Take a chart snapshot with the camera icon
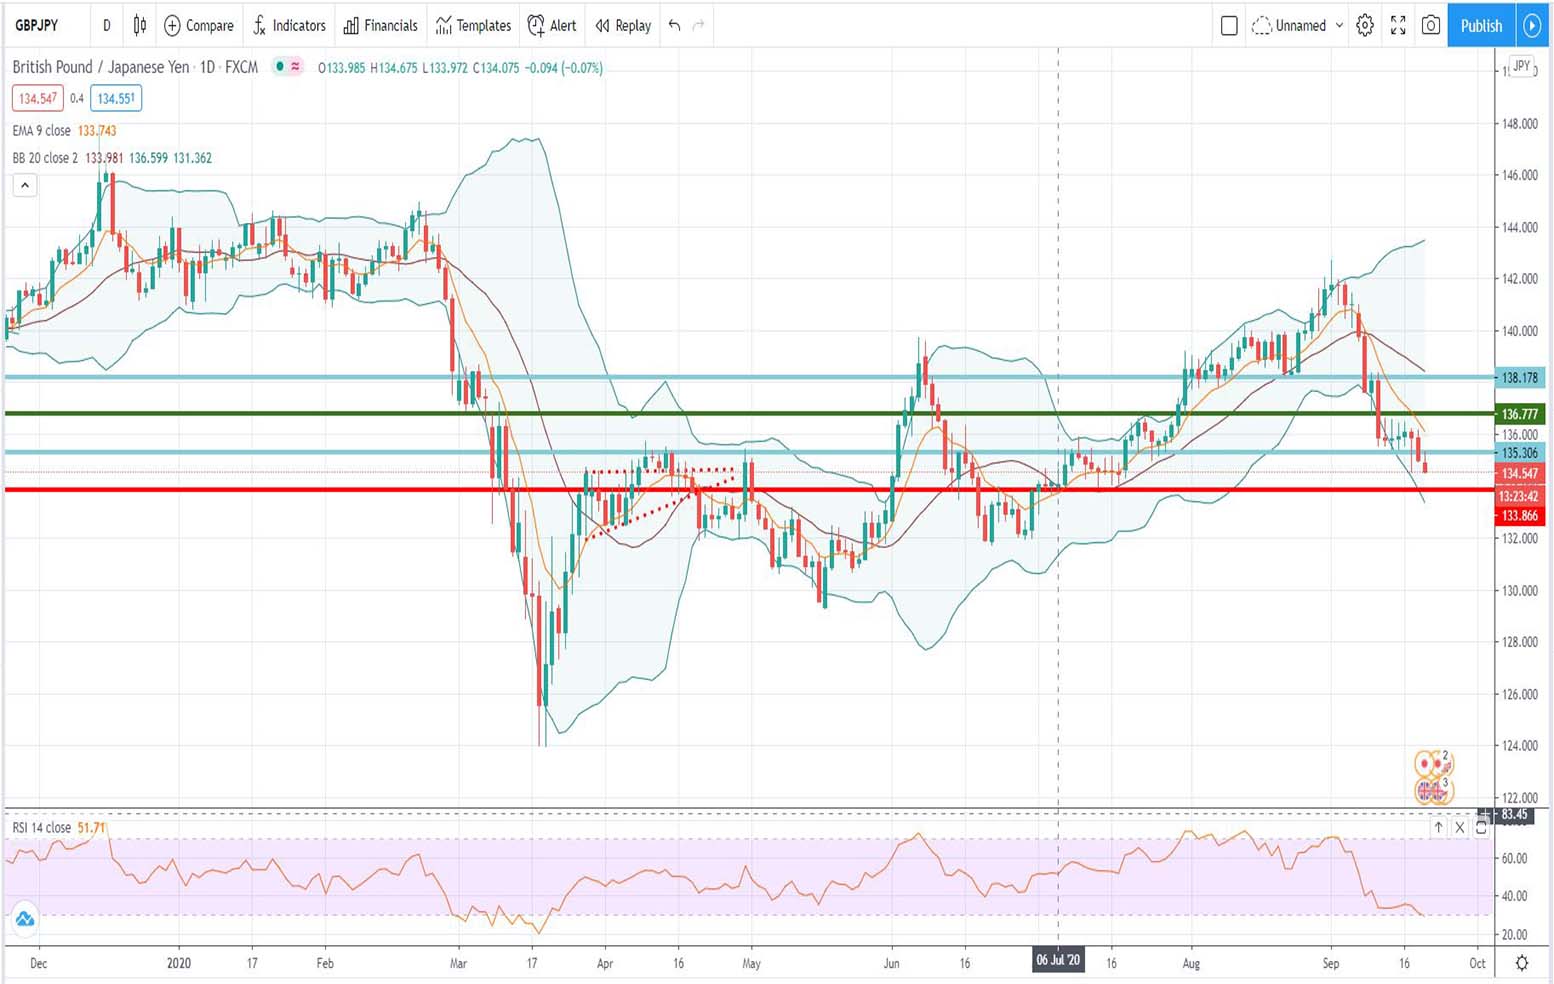This screenshot has width=1554, height=984. click(x=1430, y=26)
